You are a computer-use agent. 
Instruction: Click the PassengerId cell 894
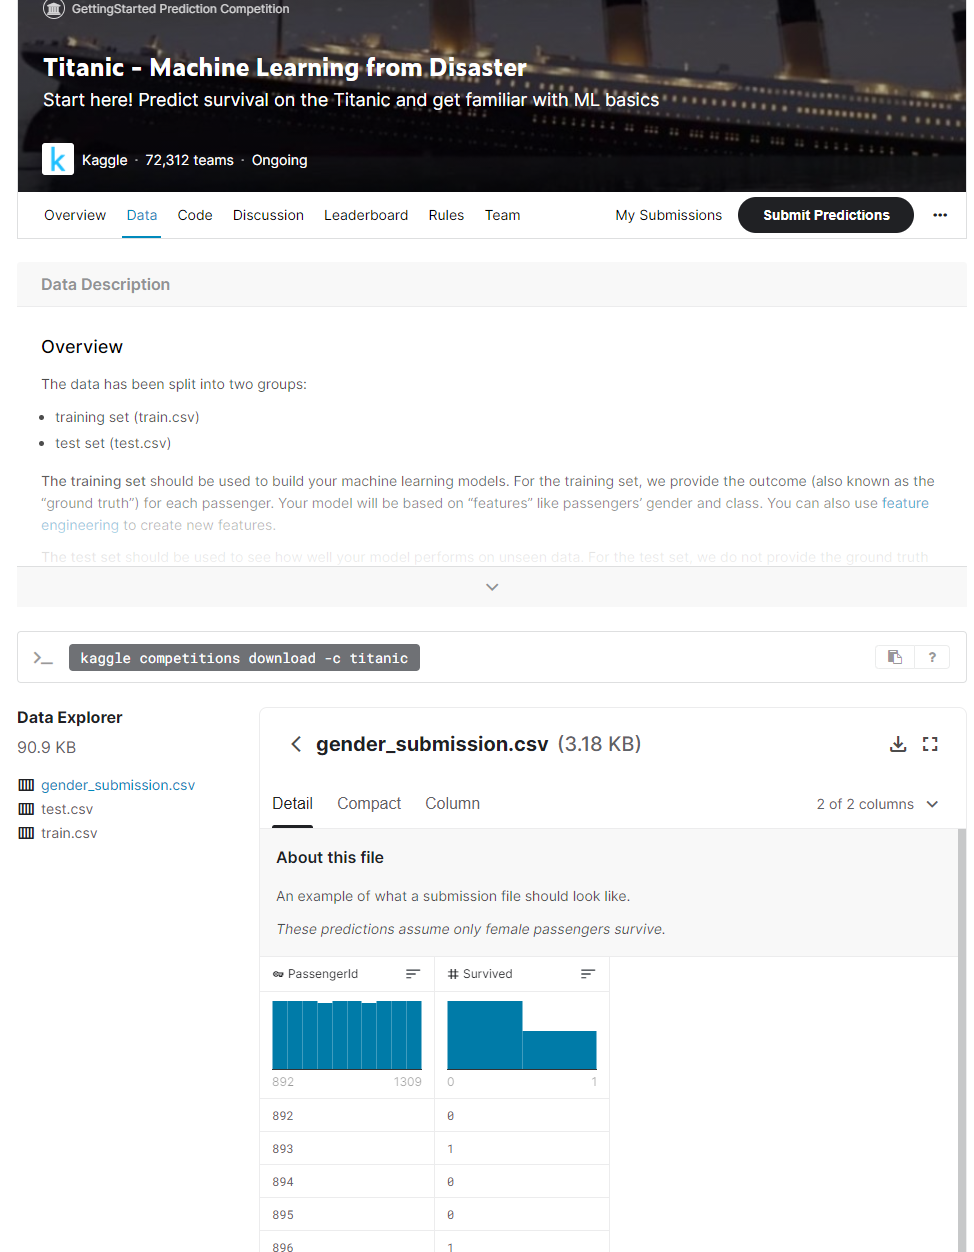(283, 1181)
